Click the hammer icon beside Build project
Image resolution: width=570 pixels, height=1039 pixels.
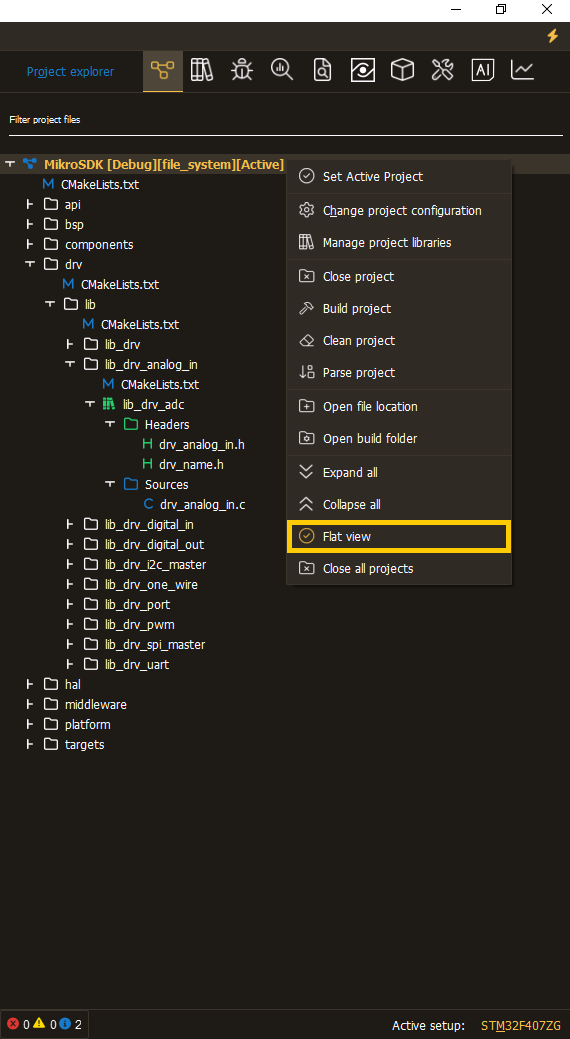306,308
